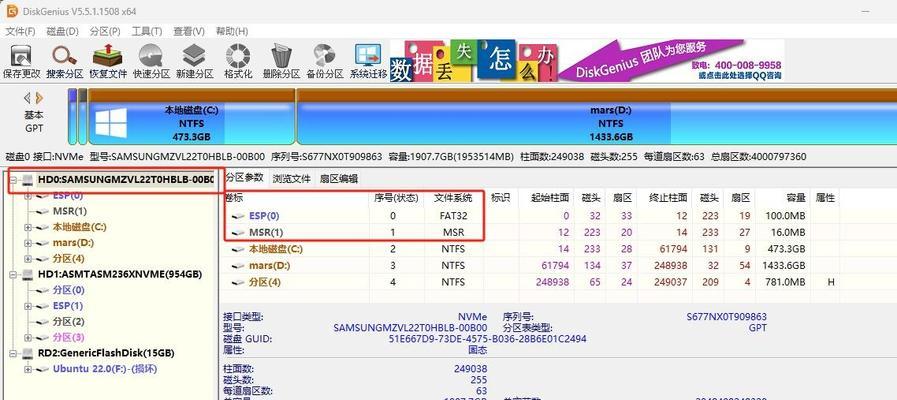Click the 100.0MB capacity cell
The width and height of the screenshot is (897, 400).
point(787,216)
